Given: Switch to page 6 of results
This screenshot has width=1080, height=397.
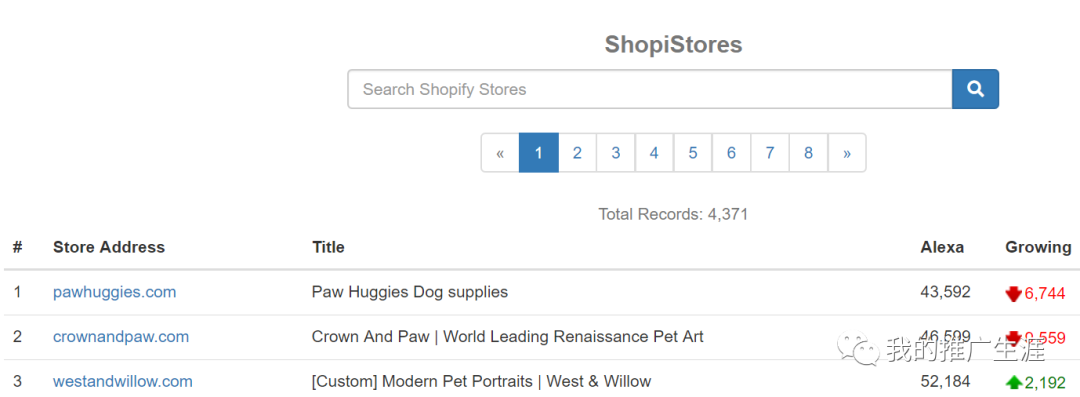Looking at the screenshot, I should 731,153.
